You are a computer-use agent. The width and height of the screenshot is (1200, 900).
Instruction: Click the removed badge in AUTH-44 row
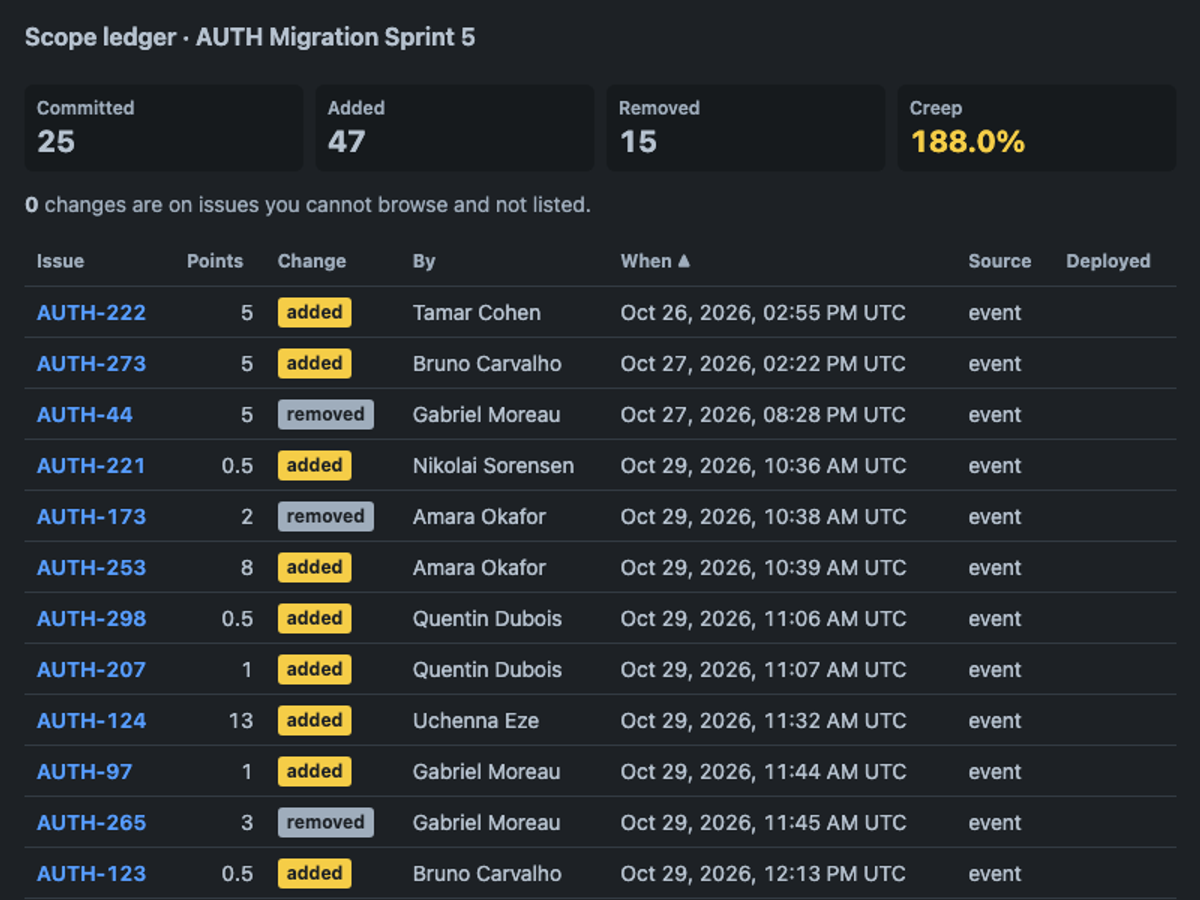(326, 415)
